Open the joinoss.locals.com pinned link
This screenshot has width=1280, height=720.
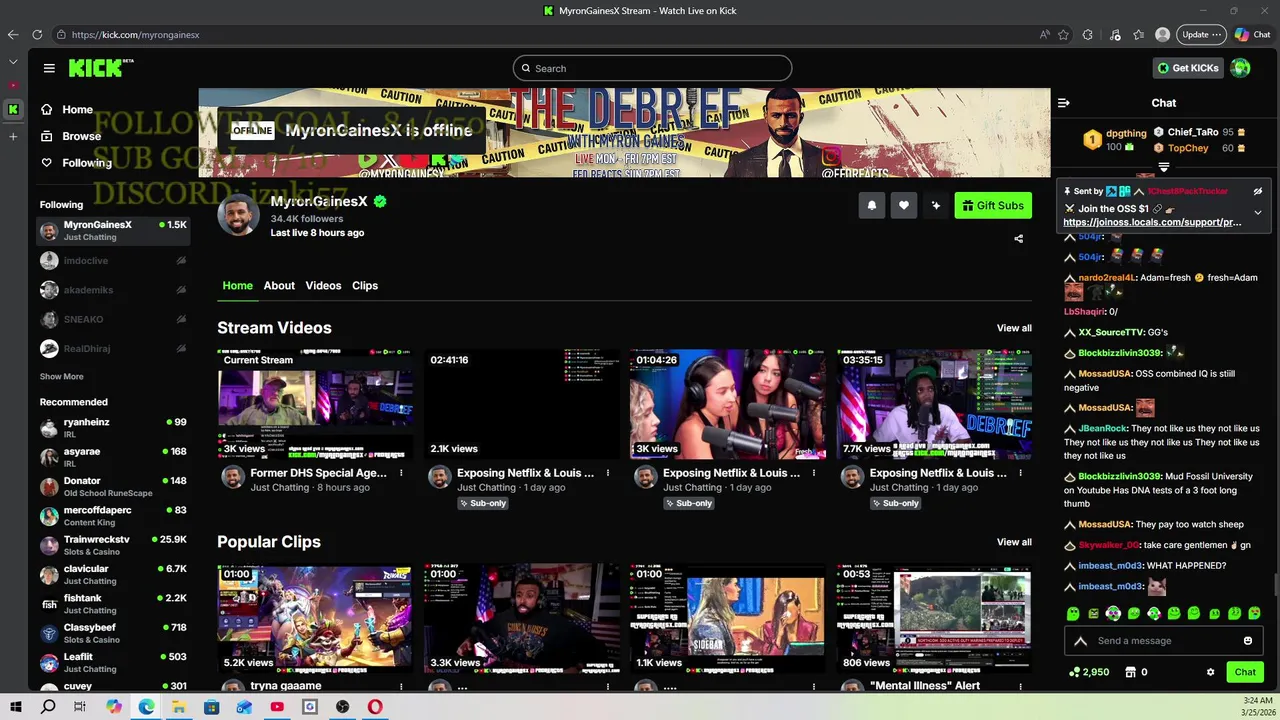[x=1152, y=223]
